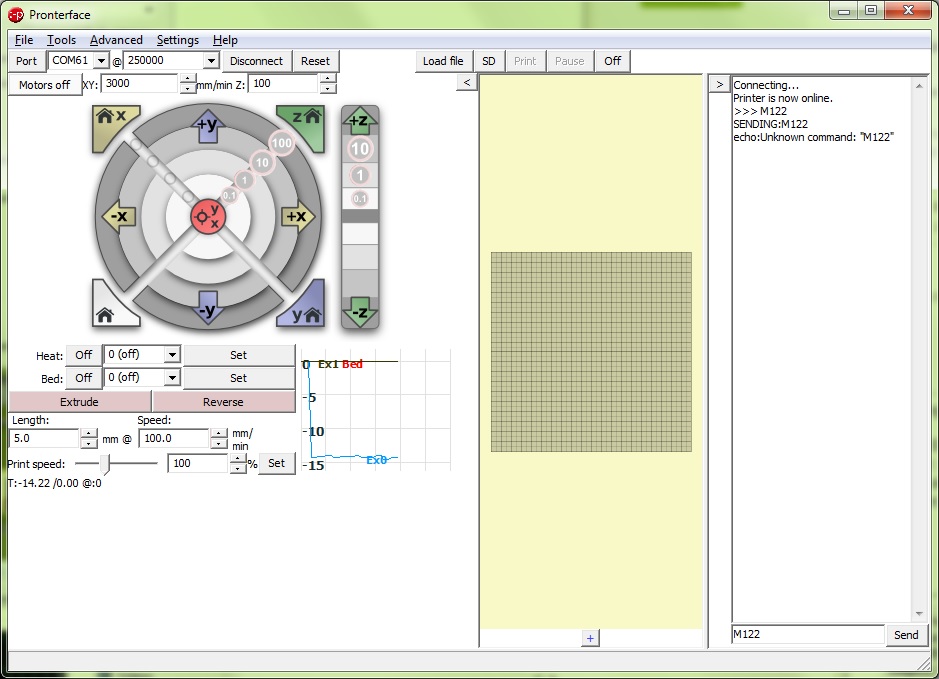The height and width of the screenshot is (679, 939).
Task: Click the +Z up arrow
Action: coord(360,120)
